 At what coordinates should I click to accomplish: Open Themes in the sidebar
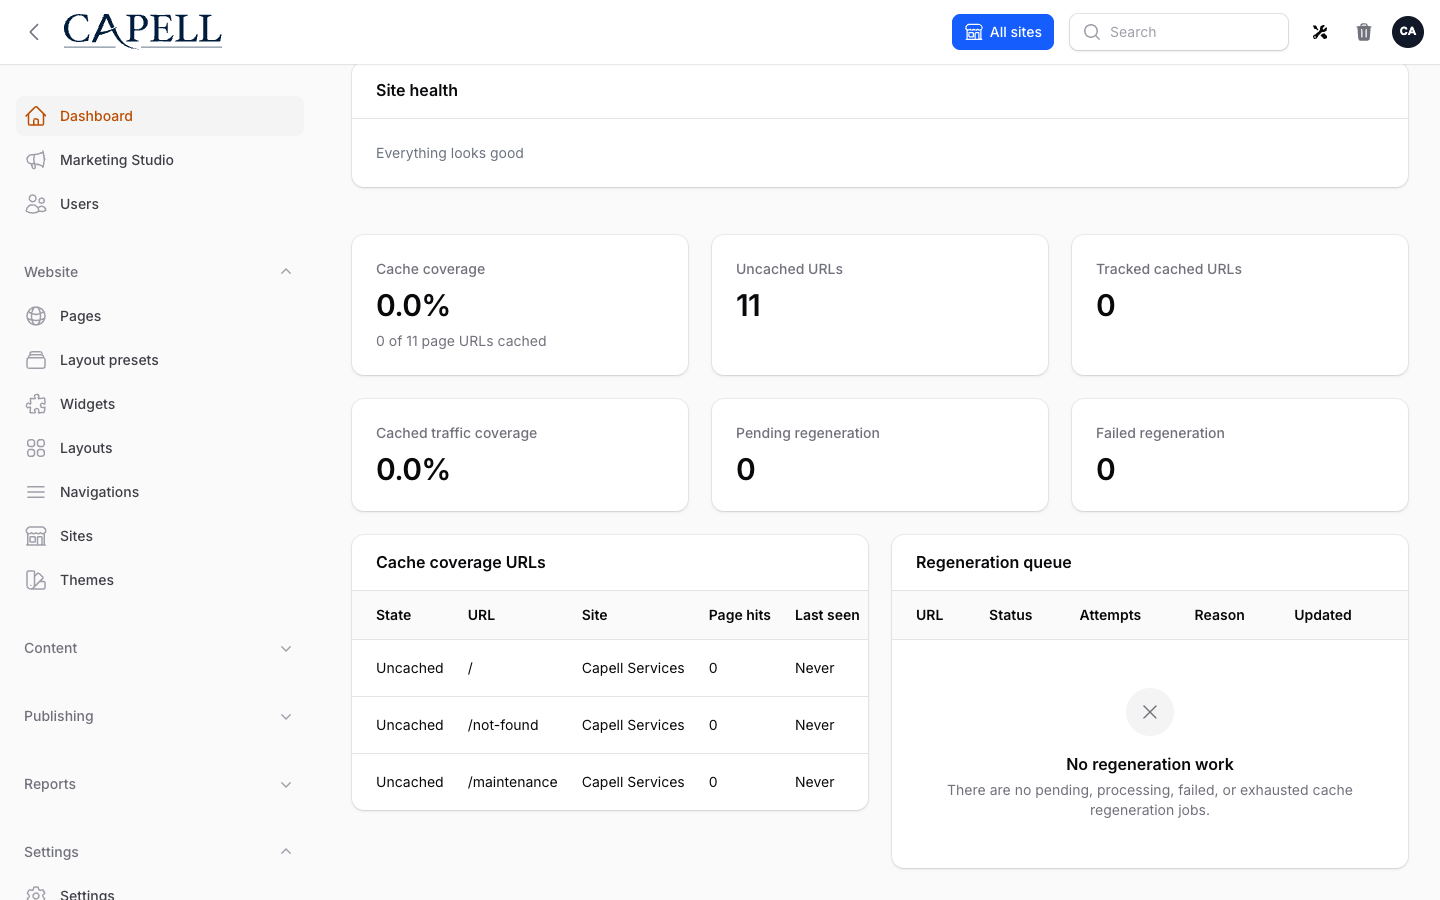160,580
